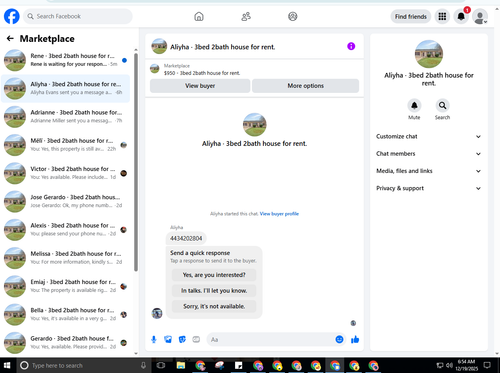
Task: Click large house picture in right panel
Action: click(x=429, y=54)
